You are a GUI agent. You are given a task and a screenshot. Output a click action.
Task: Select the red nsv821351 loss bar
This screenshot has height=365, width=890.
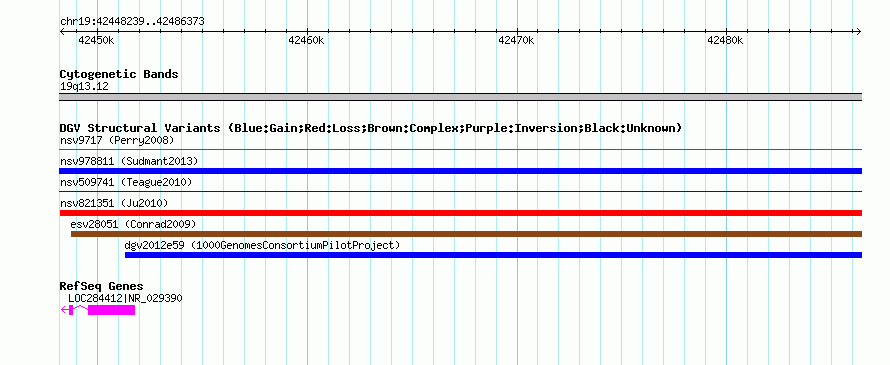pos(460,213)
